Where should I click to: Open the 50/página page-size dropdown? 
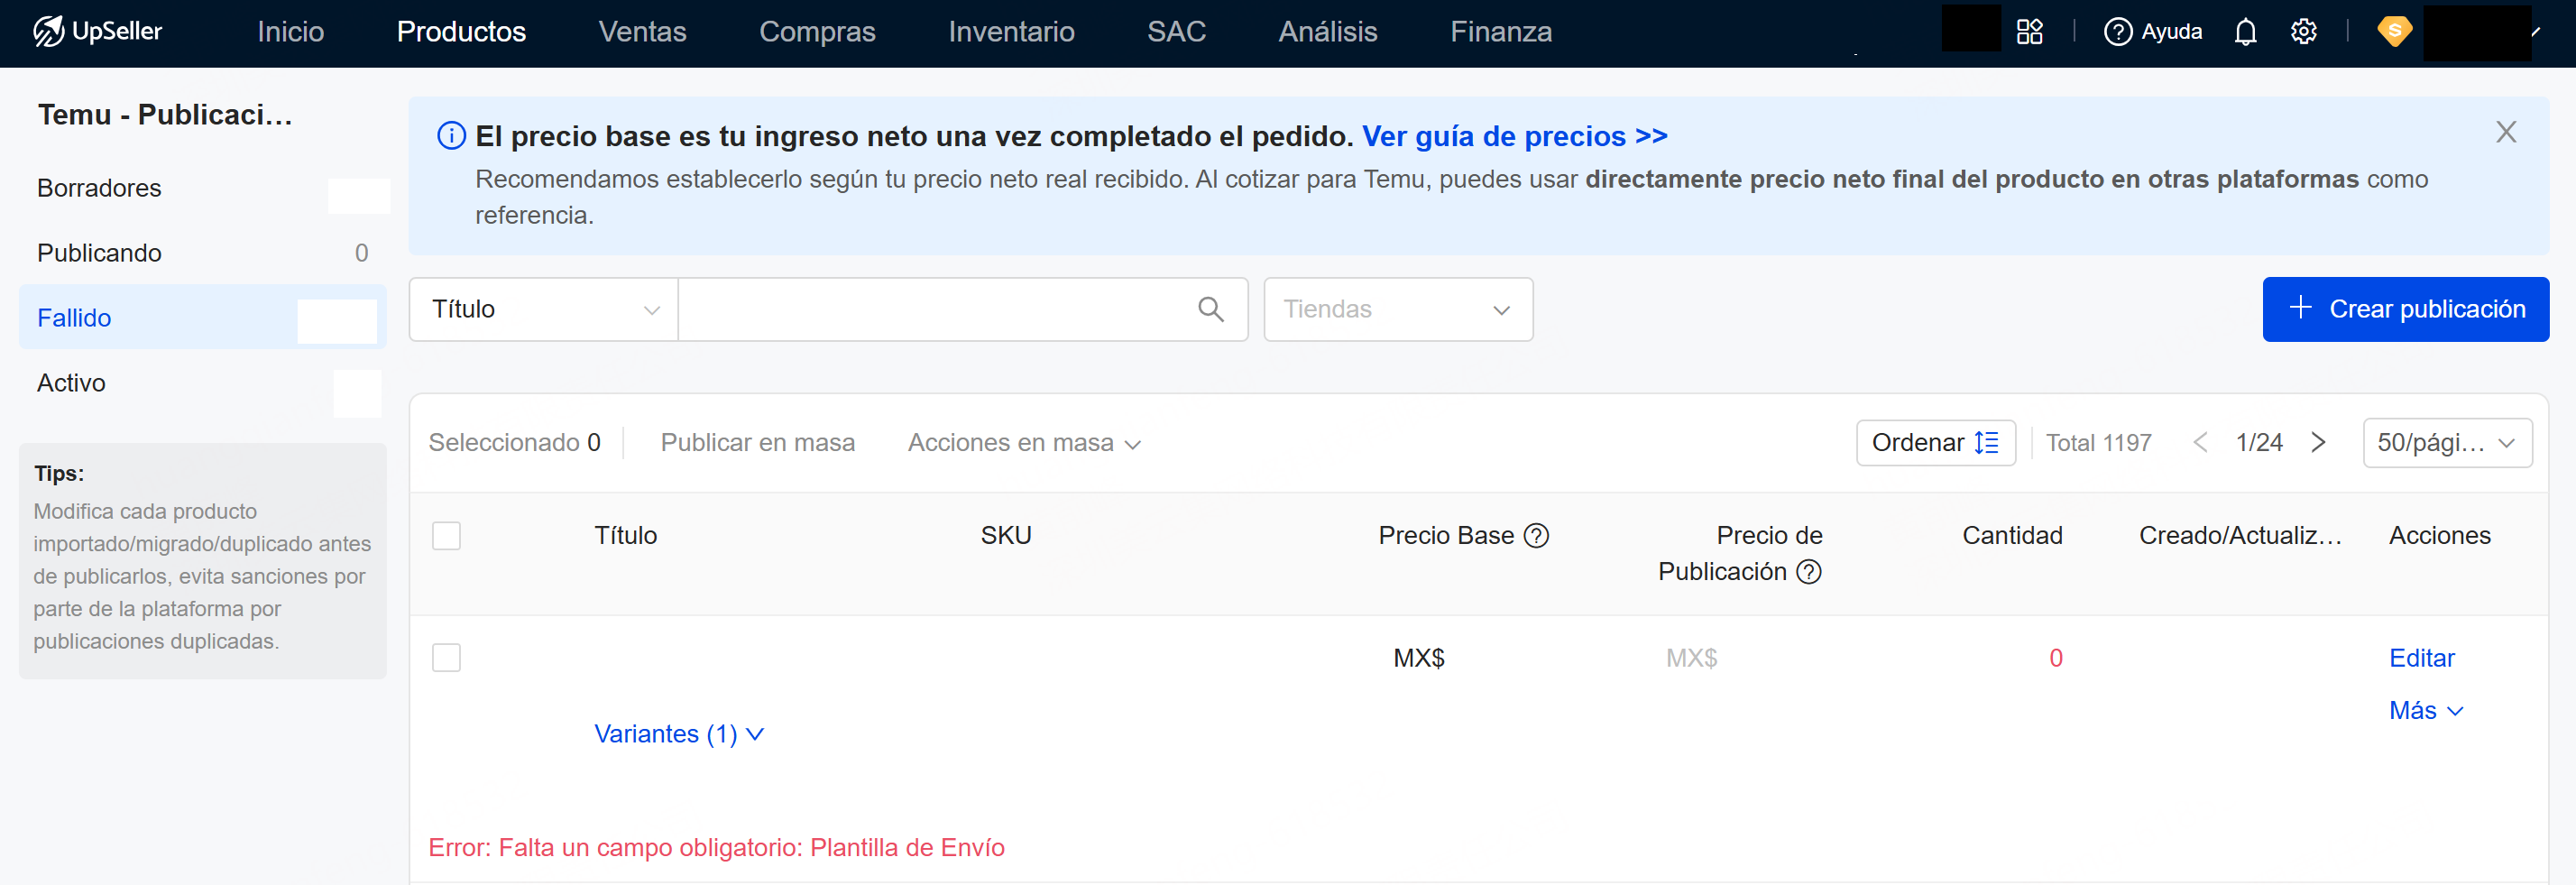pyautogui.click(x=2446, y=443)
